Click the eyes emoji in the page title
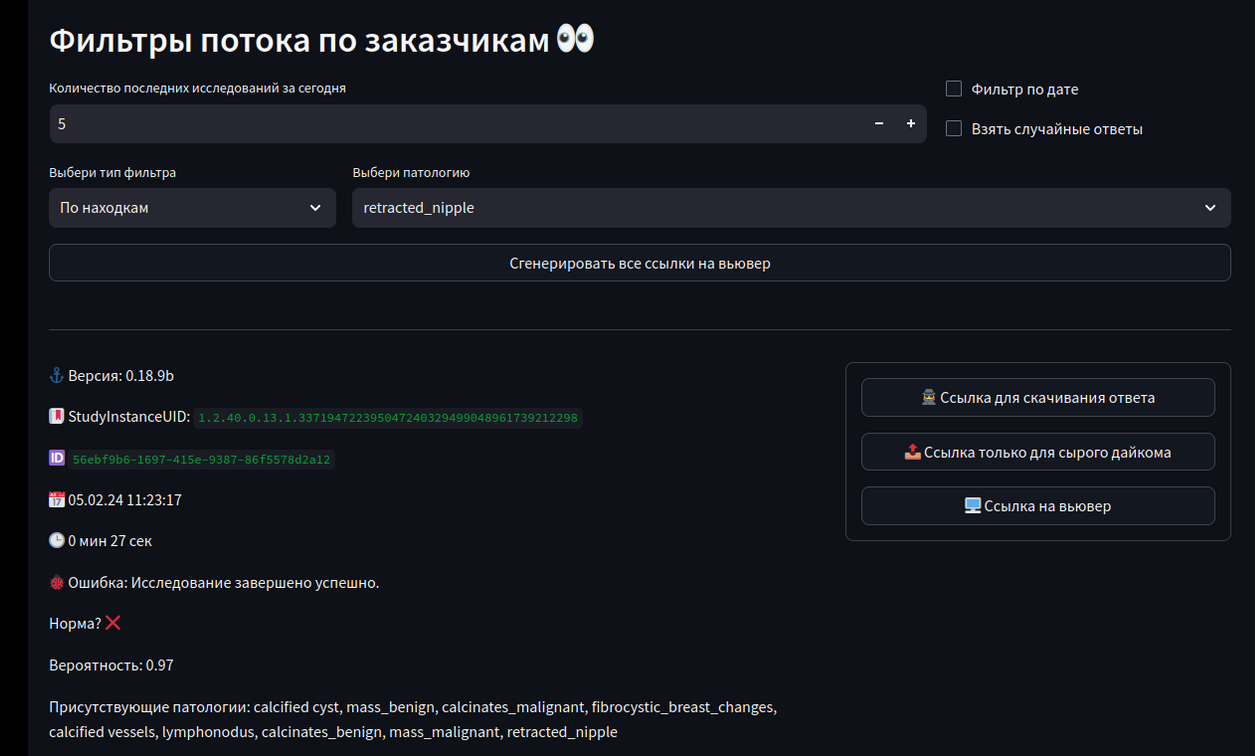Image resolution: width=1255 pixels, height=756 pixels. 575,40
